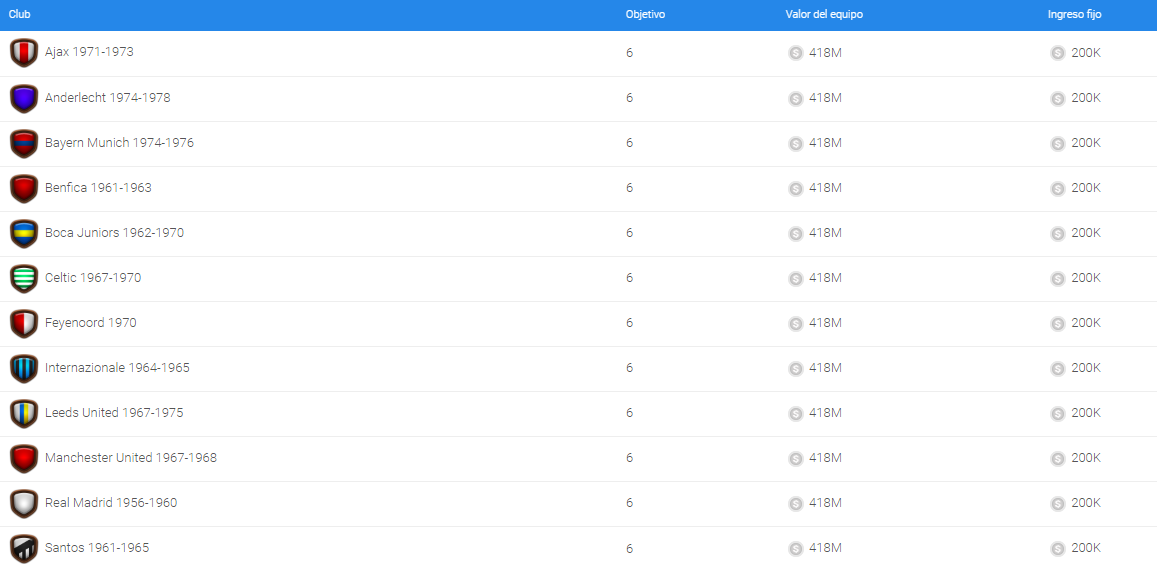The height and width of the screenshot is (570, 1157).
Task: Sort by the Club column header
Action: (19, 14)
